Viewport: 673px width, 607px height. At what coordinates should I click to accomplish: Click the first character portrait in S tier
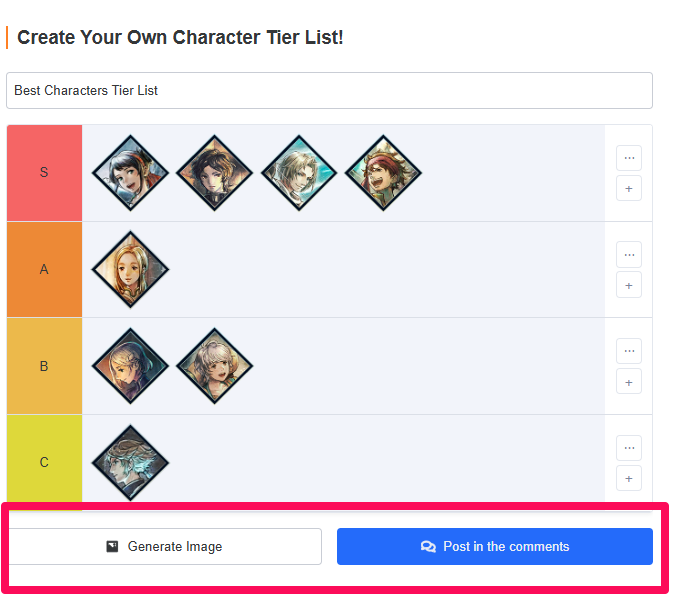coord(130,173)
